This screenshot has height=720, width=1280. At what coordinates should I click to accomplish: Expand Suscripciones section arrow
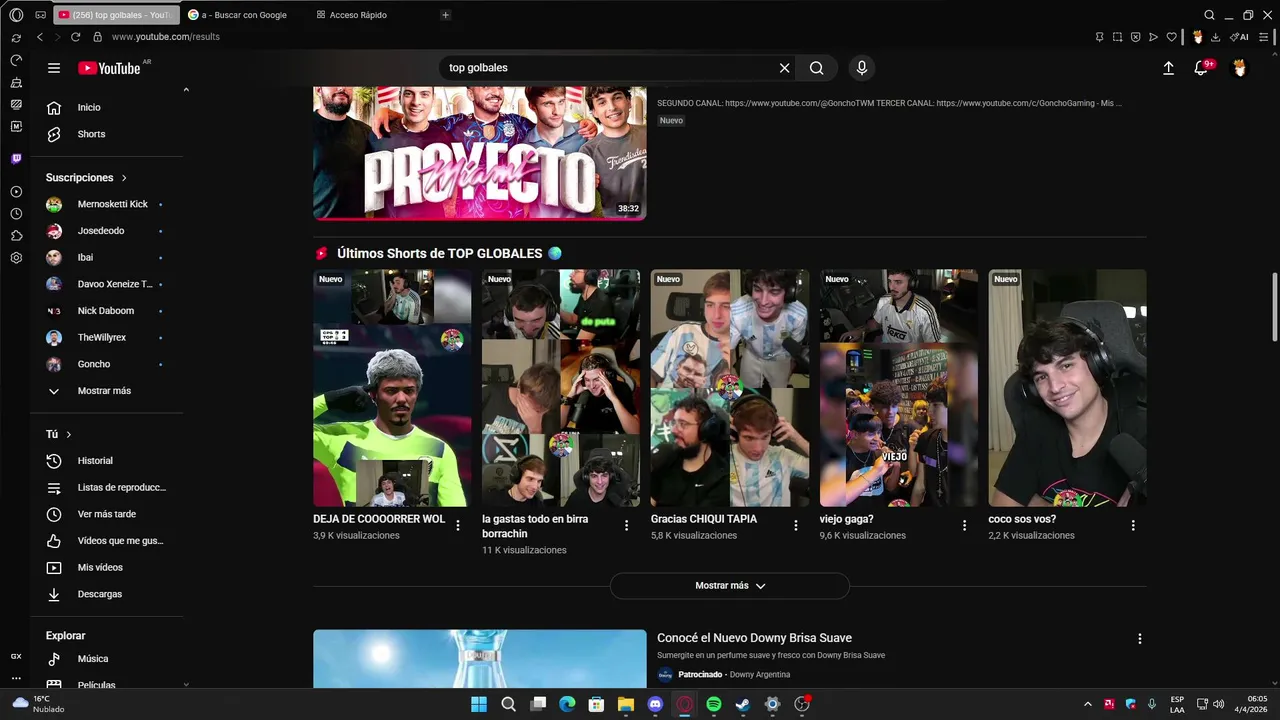click(124, 178)
